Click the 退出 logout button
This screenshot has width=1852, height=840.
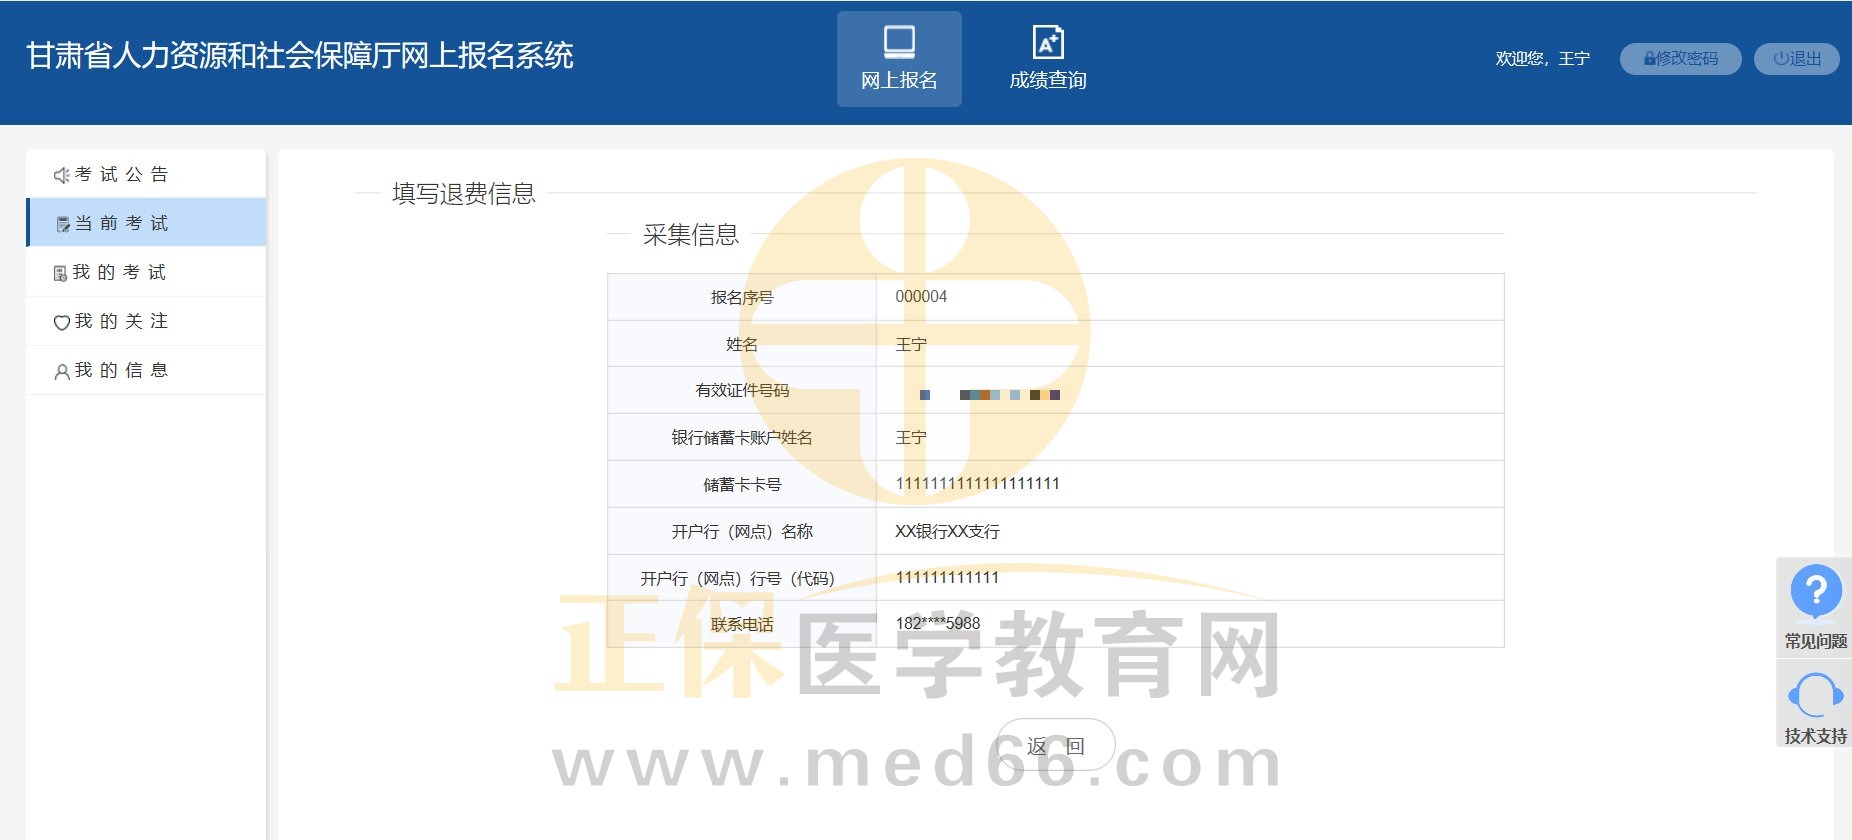point(1796,59)
